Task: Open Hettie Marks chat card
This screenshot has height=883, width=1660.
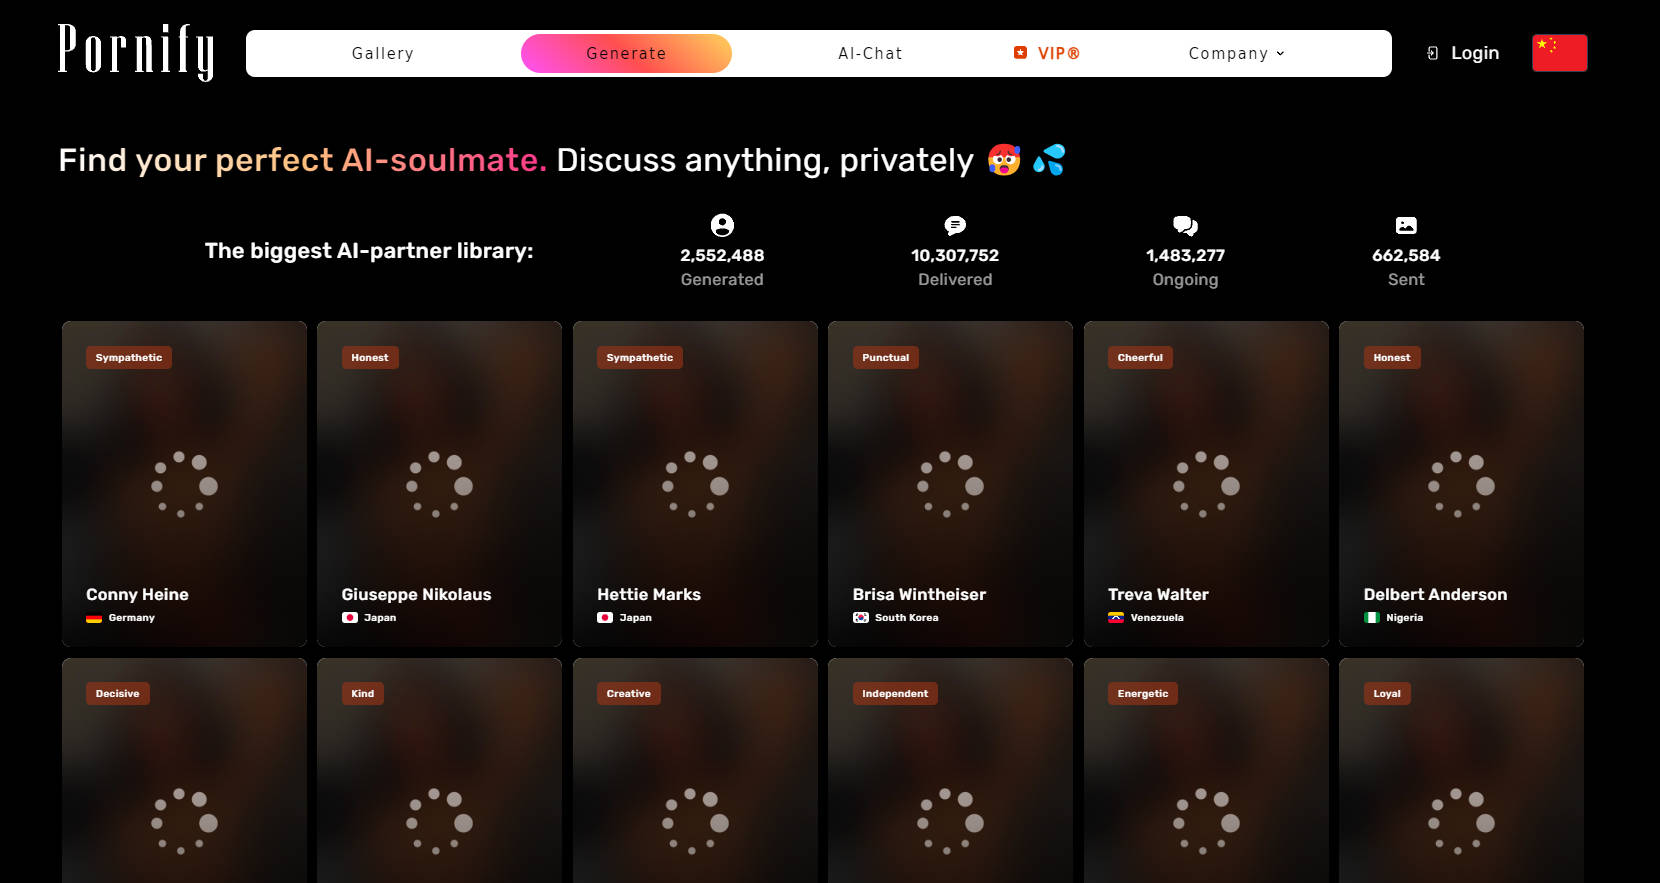Action: tap(695, 483)
